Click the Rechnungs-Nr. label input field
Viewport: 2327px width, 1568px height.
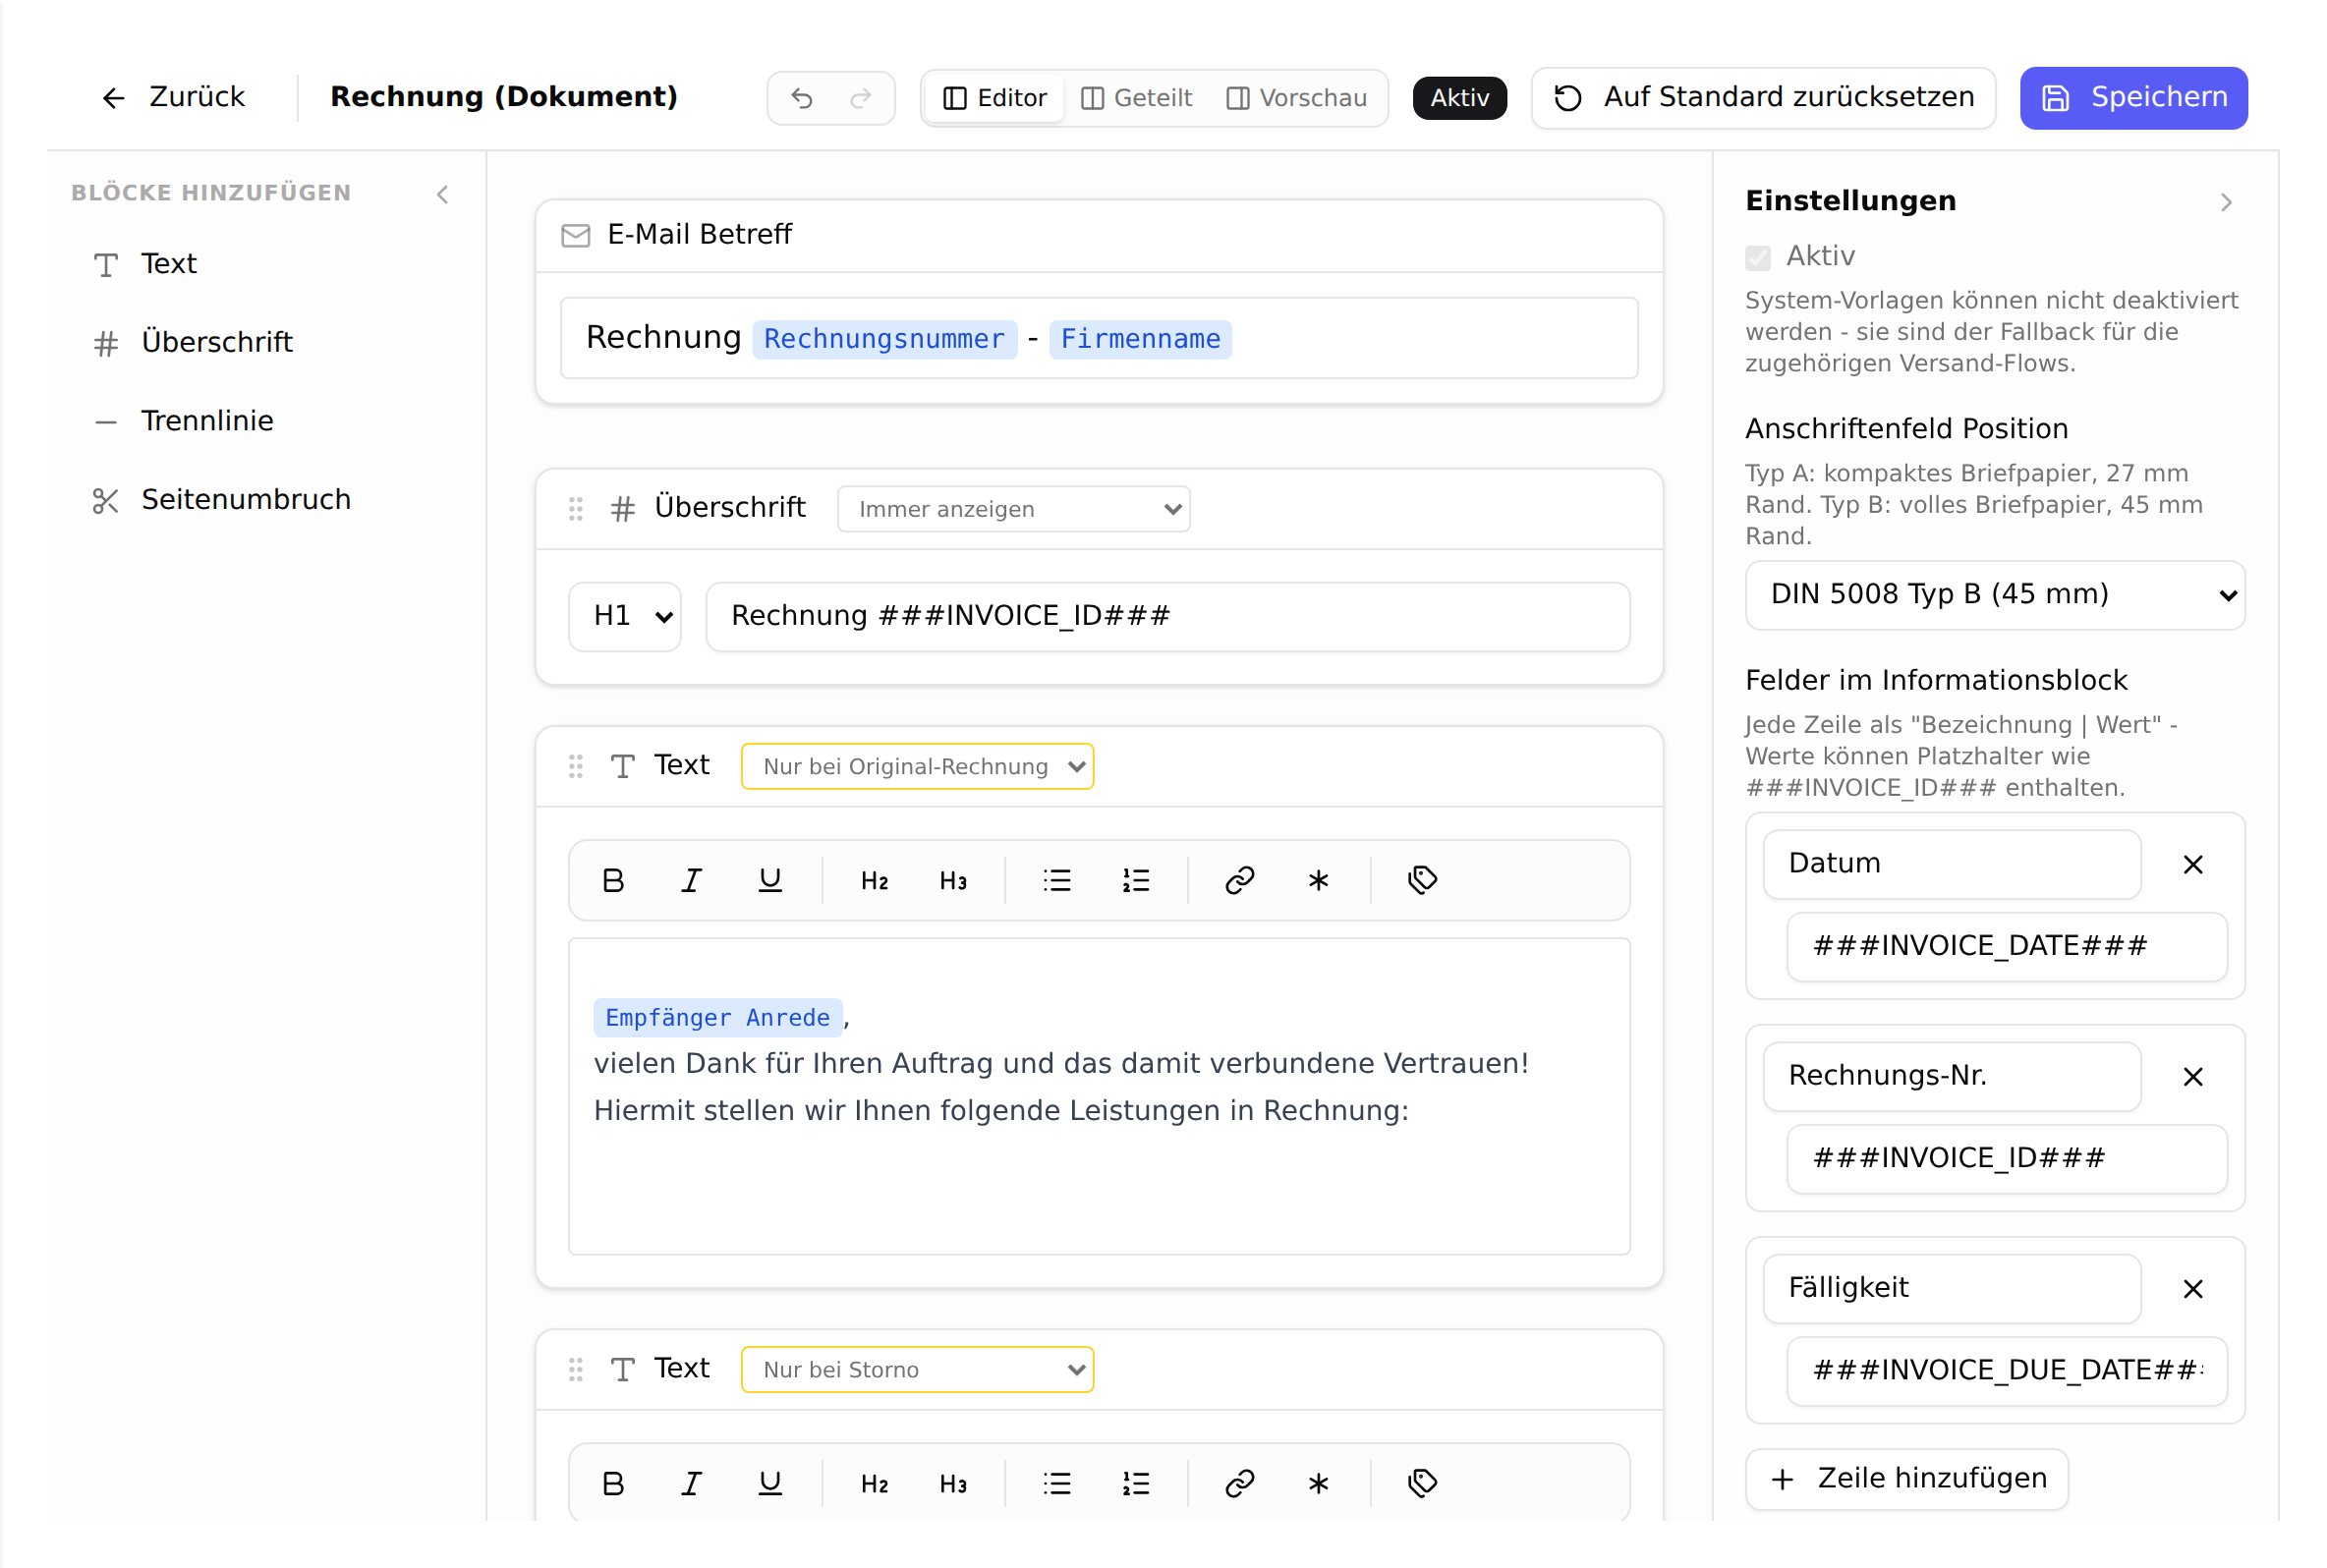[1951, 1076]
